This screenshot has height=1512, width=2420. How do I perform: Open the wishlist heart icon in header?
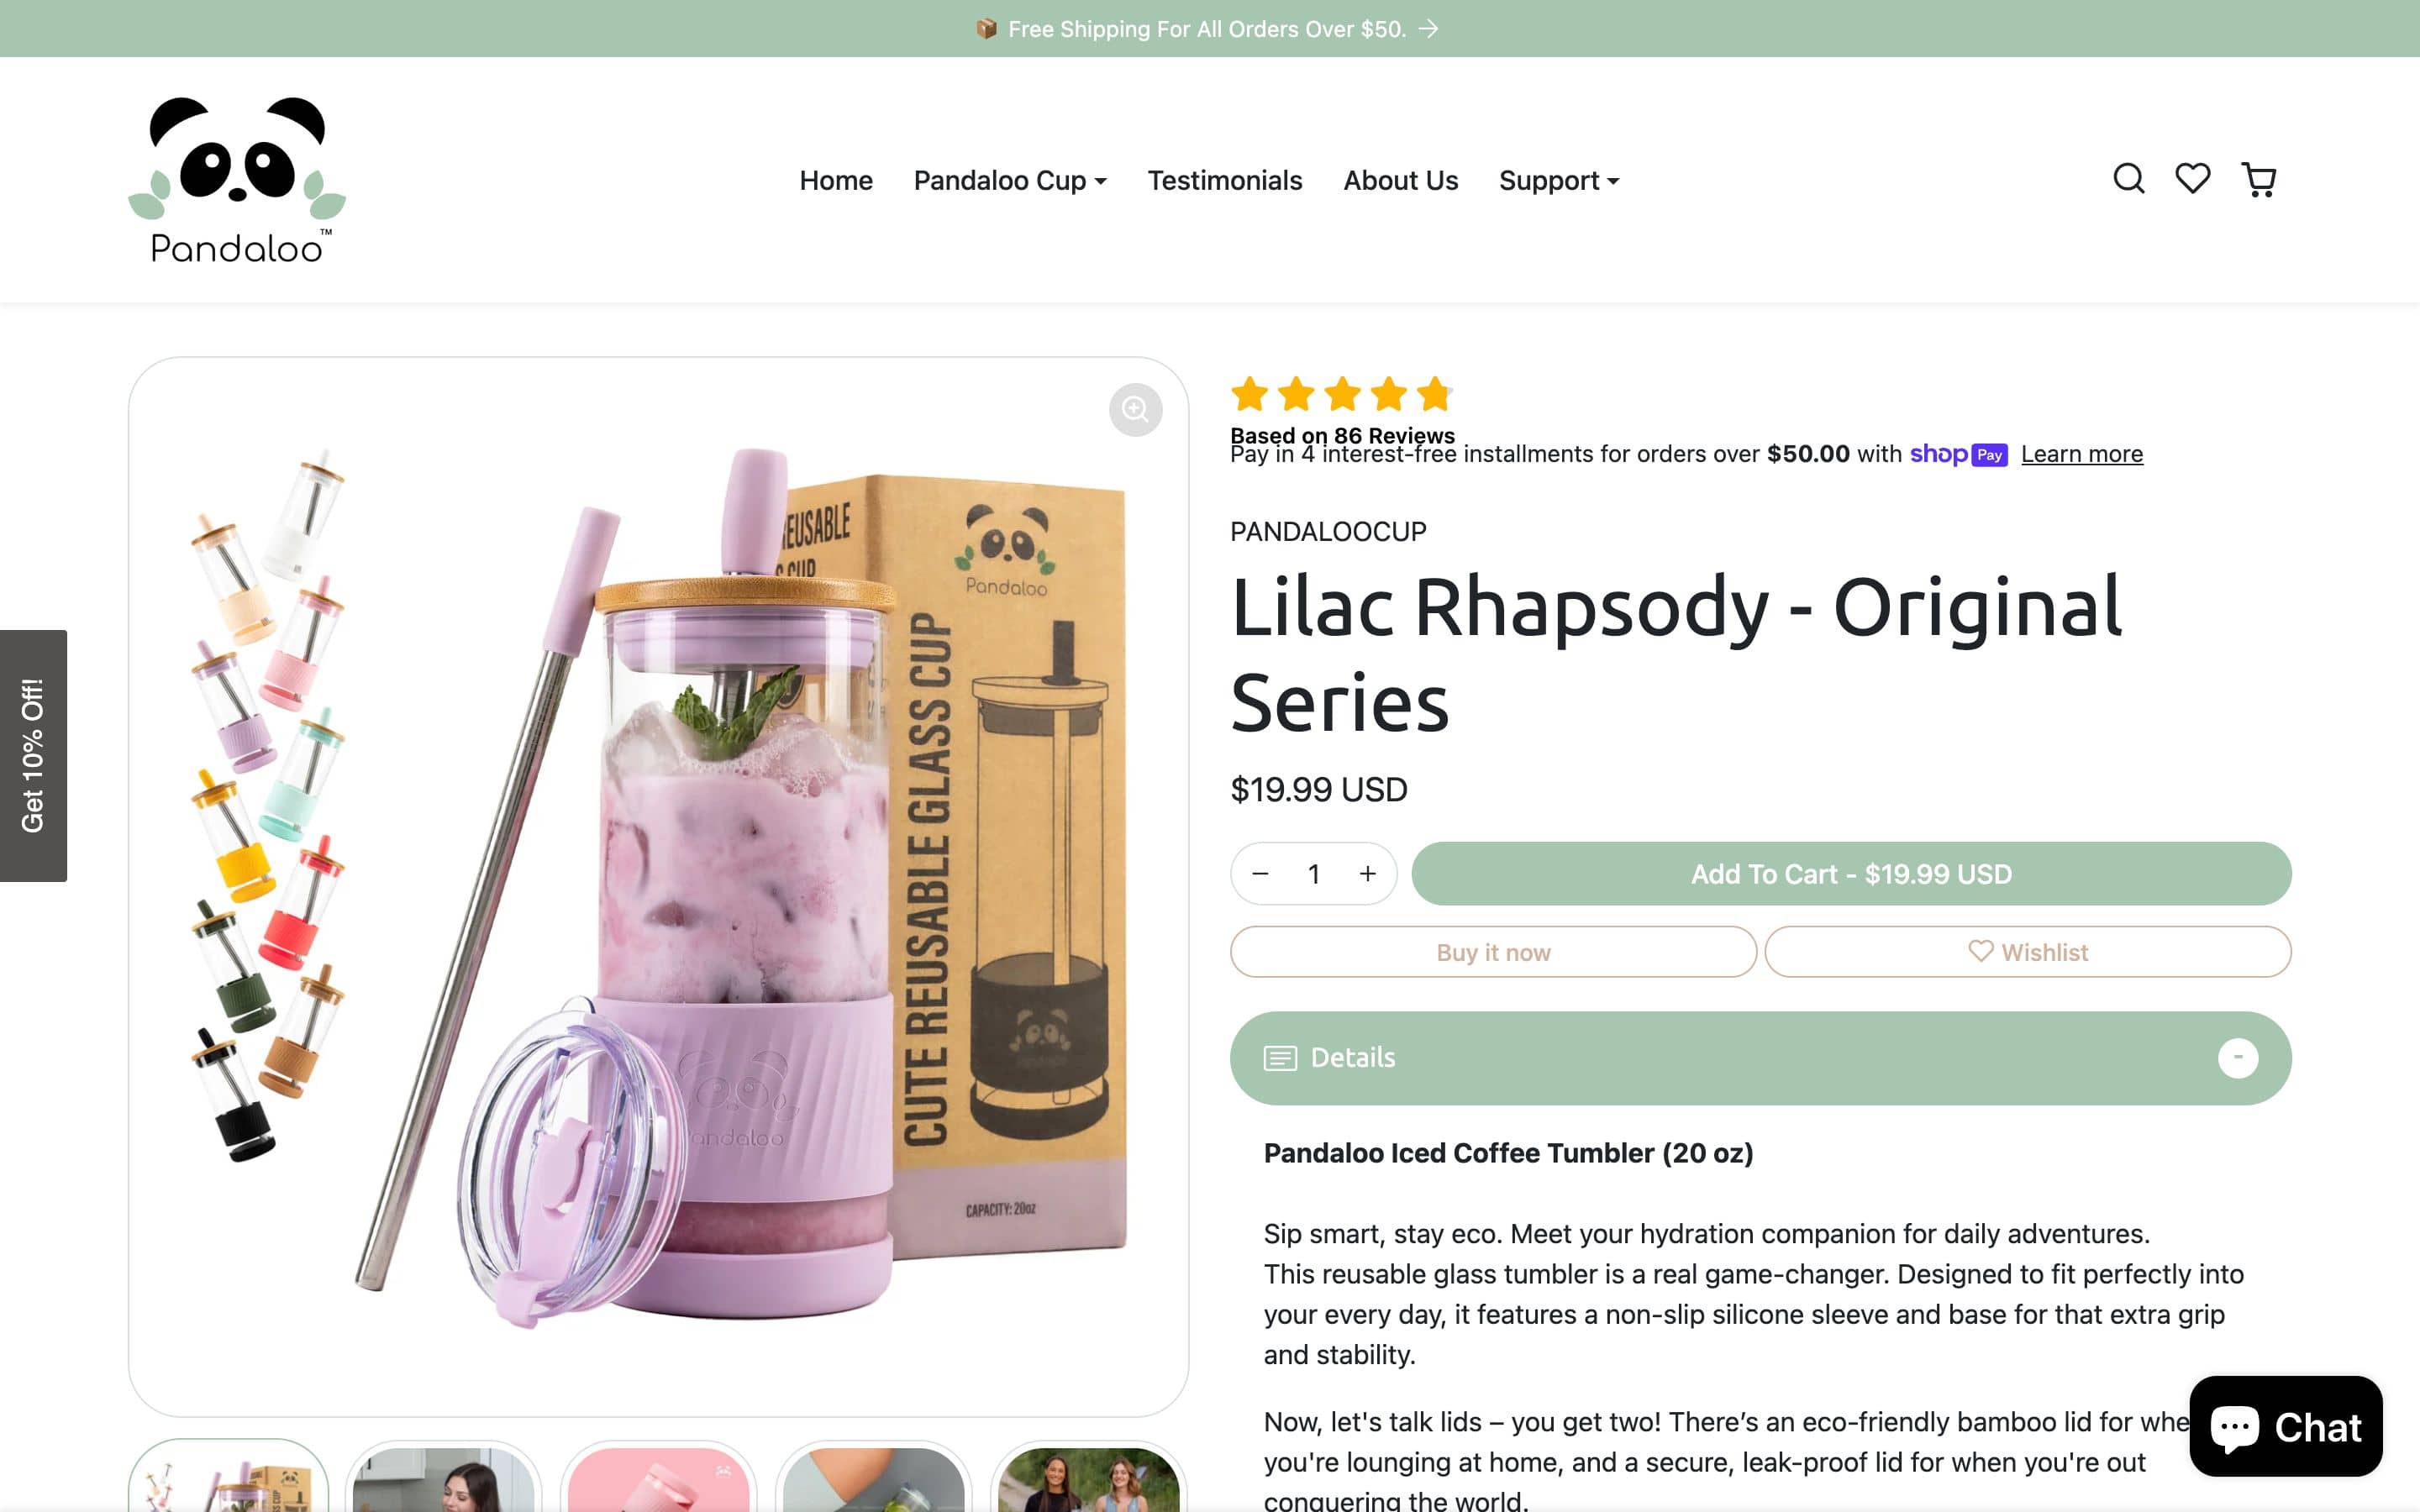pos(2192,179)
